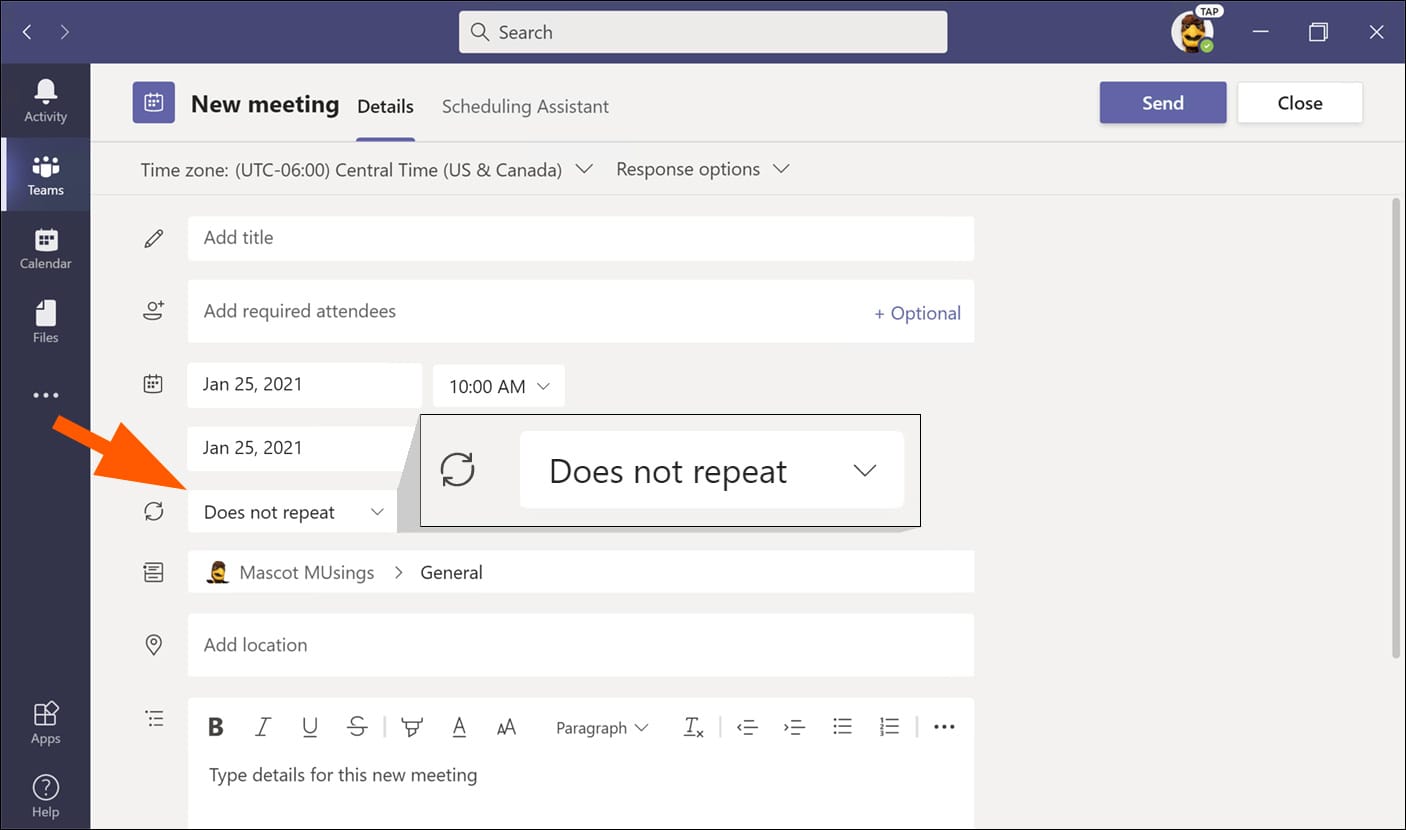Switch to the Scheduling Assistant tab

coord(525,106)
